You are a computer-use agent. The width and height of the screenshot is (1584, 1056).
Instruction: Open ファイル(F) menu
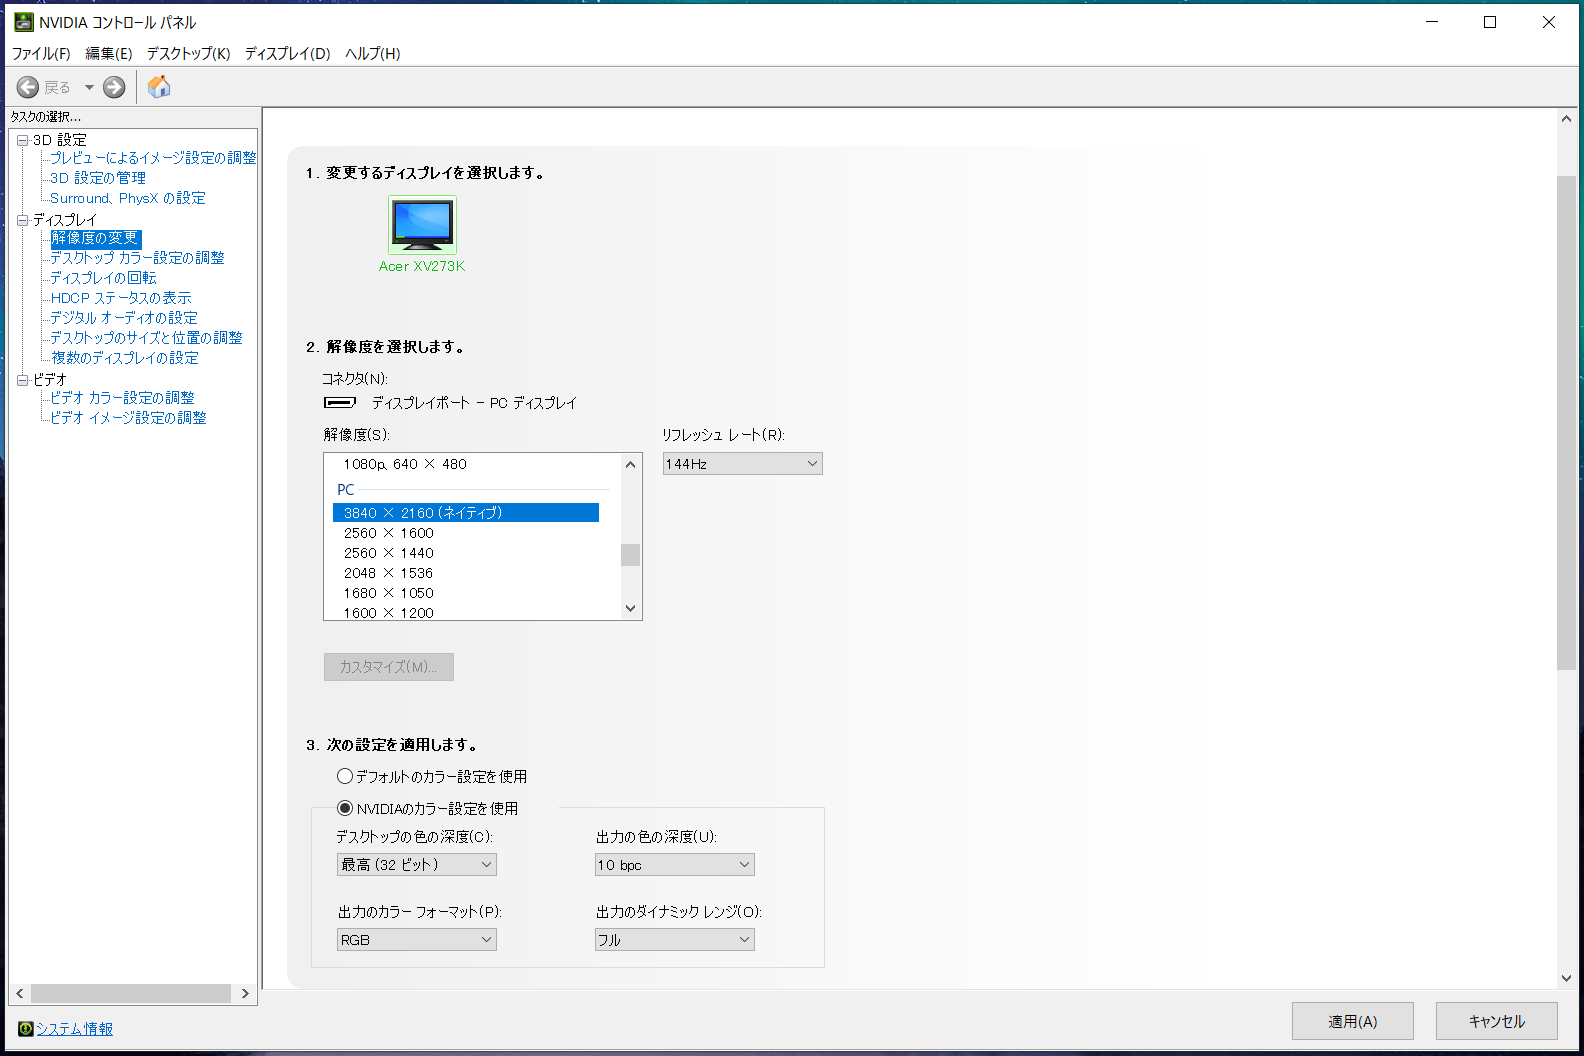[x=41, y=54]
